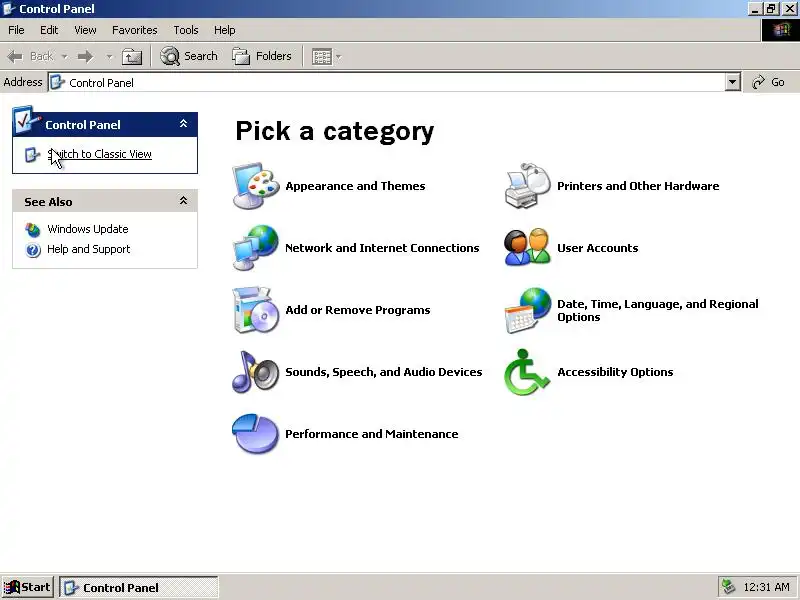Open the Edit menu

click(x=49, y=30)
